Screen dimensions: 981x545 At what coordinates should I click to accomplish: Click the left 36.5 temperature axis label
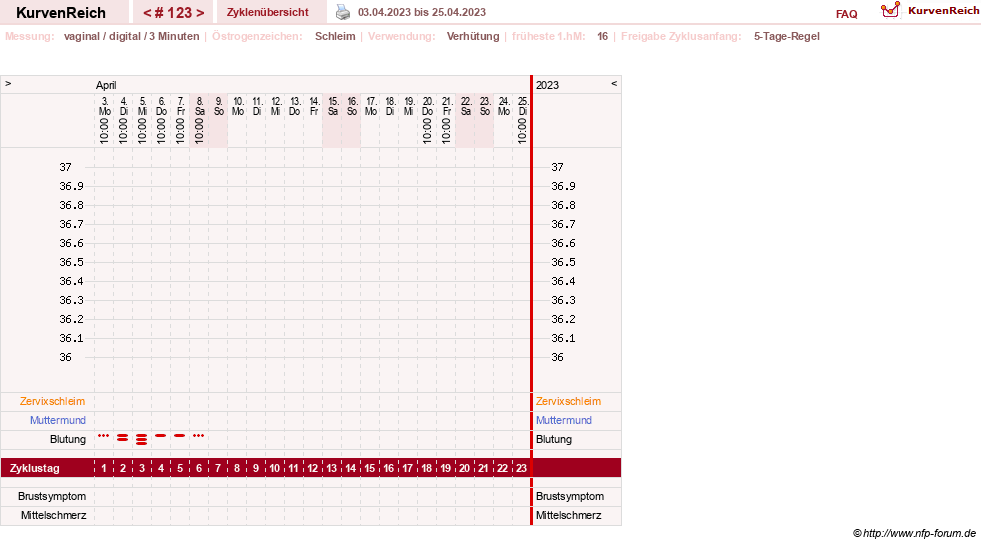[x=71, y=262]
